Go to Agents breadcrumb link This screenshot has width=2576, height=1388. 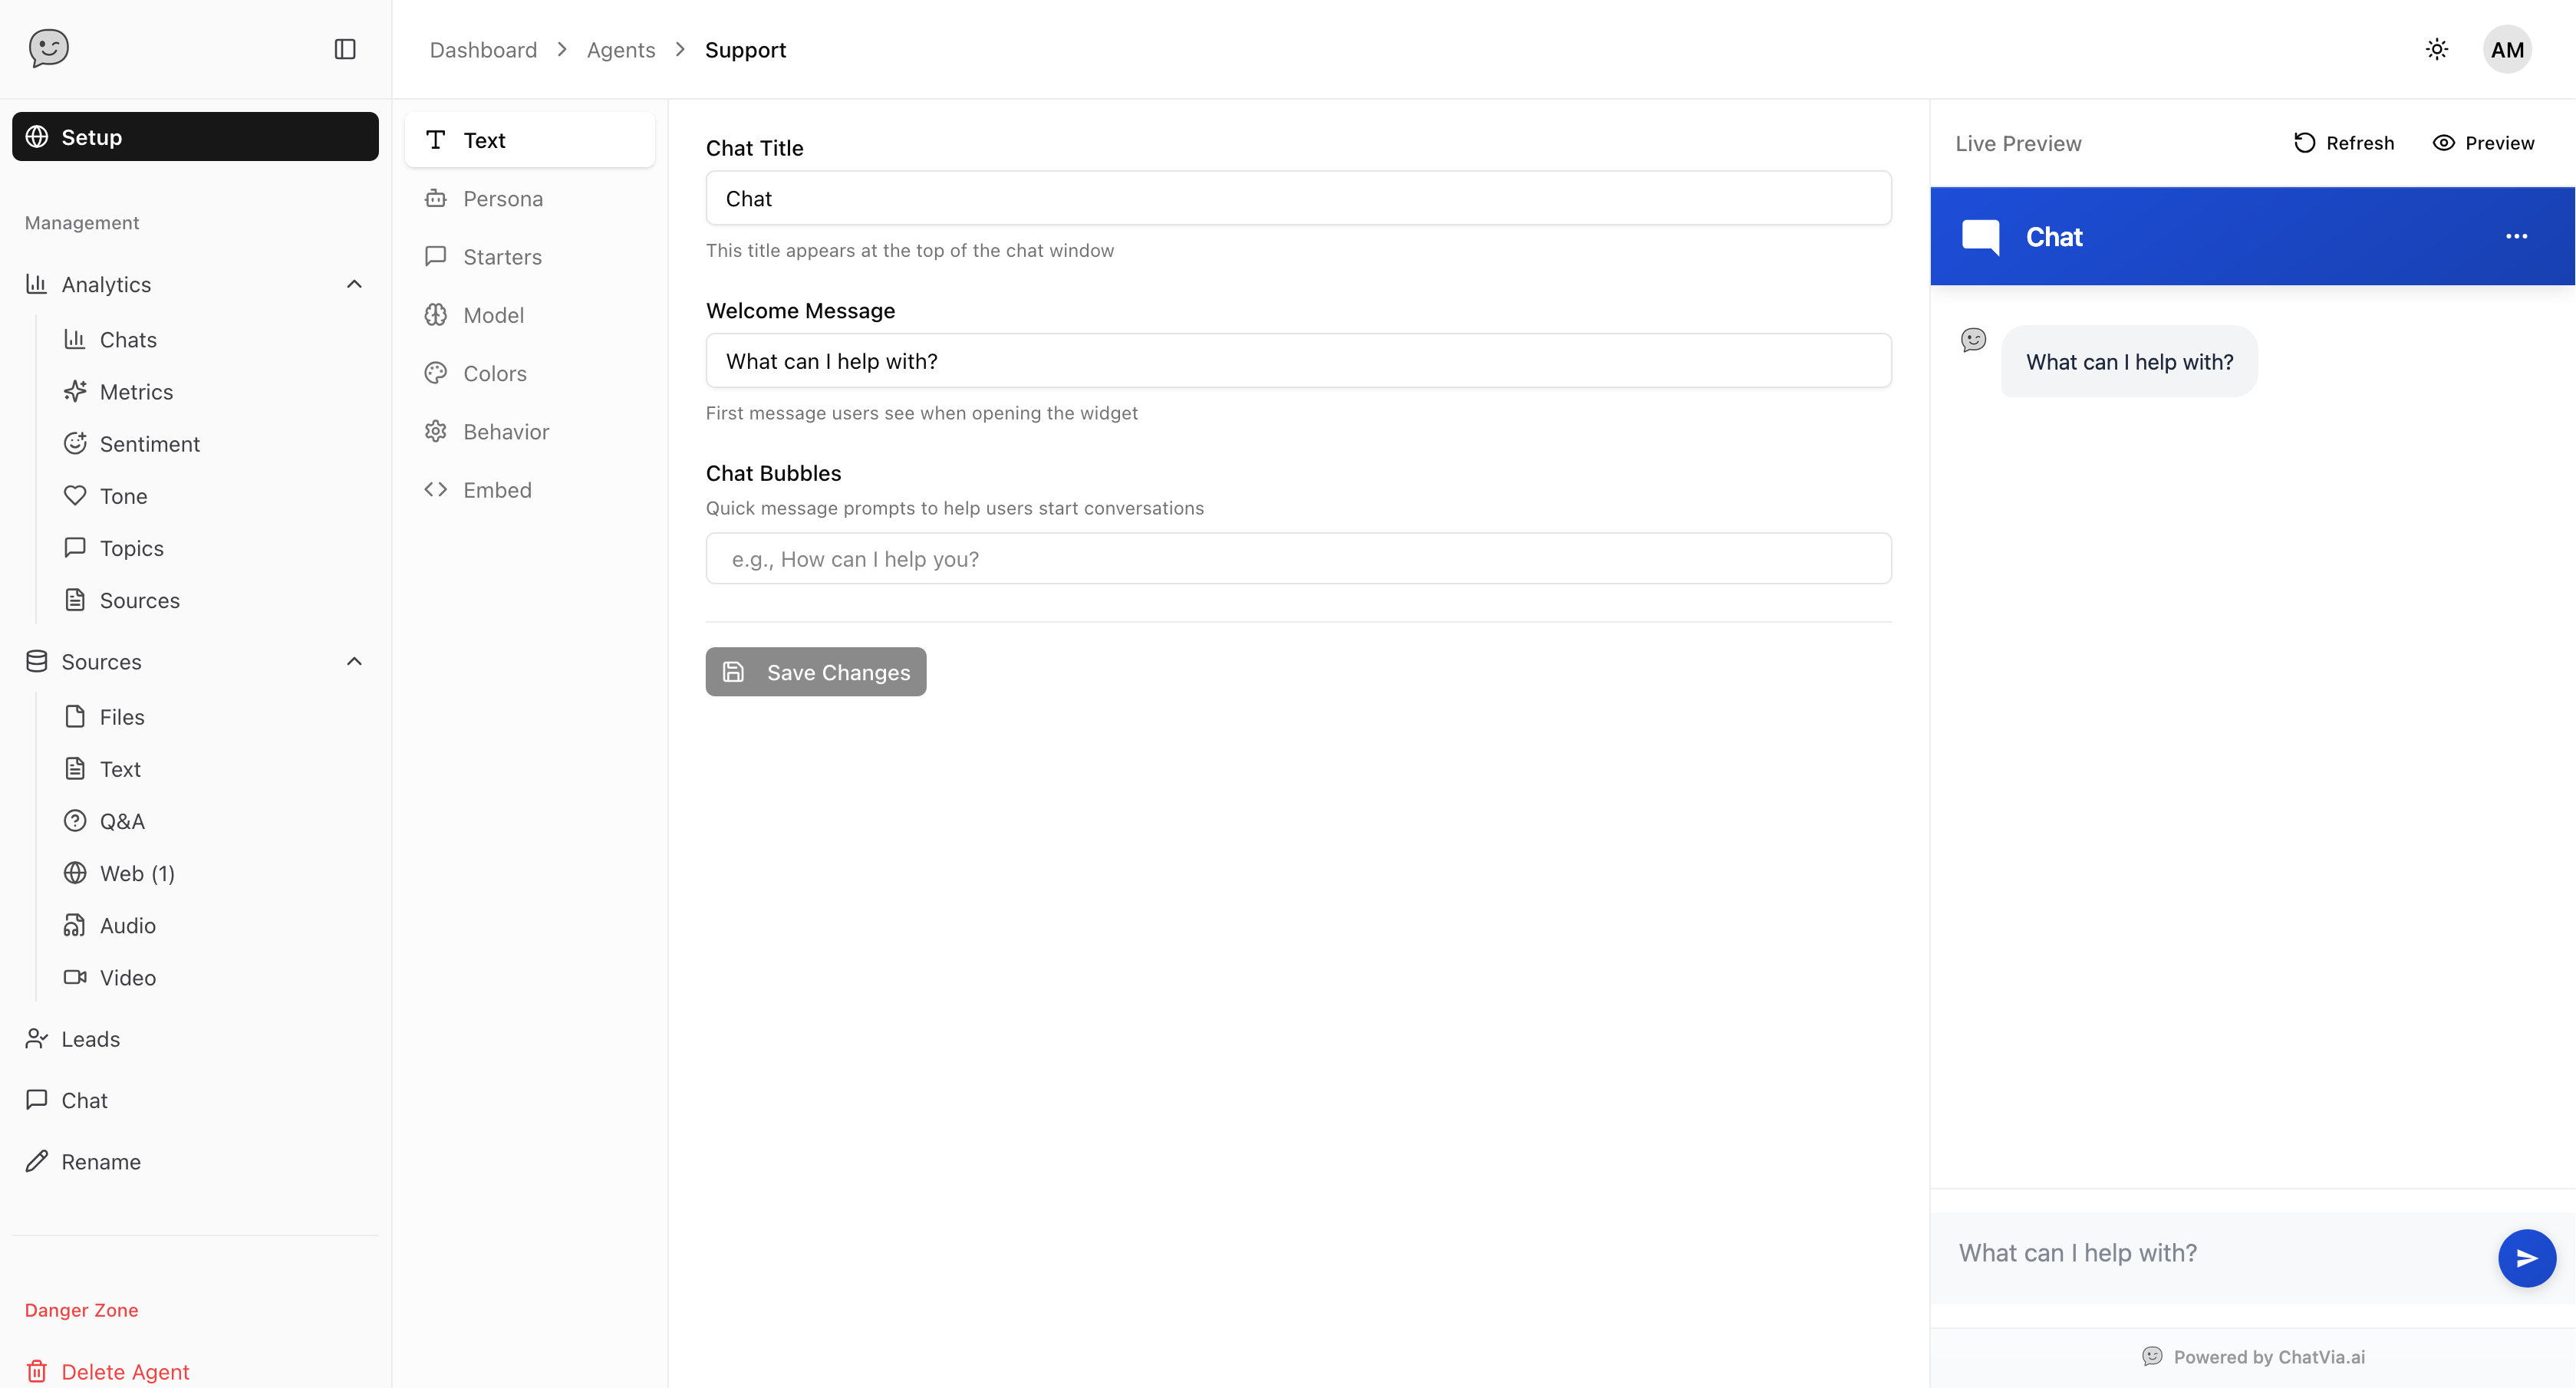[620, 50]
